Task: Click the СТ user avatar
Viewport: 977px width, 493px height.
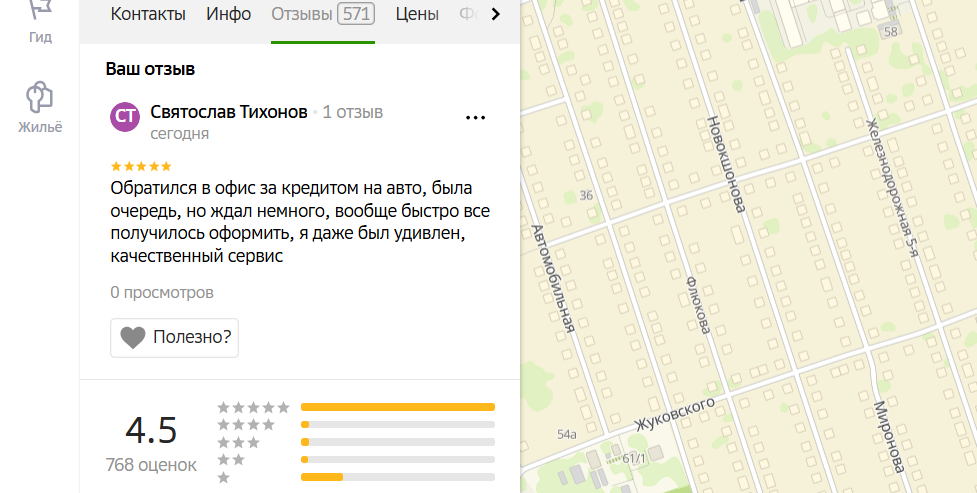Action: pyautogui.click(x=125, y=117)
